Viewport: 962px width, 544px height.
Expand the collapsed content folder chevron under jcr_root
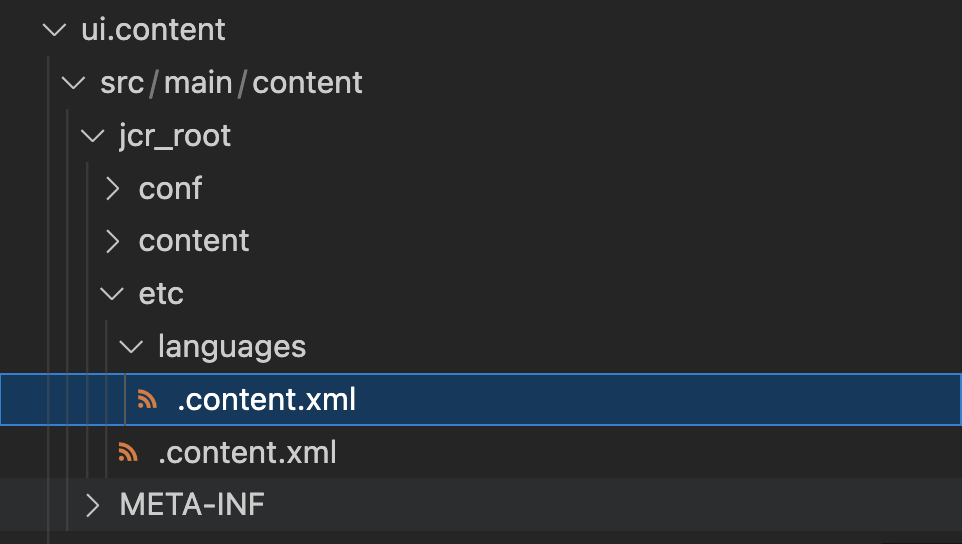click(x=112, y=241)
